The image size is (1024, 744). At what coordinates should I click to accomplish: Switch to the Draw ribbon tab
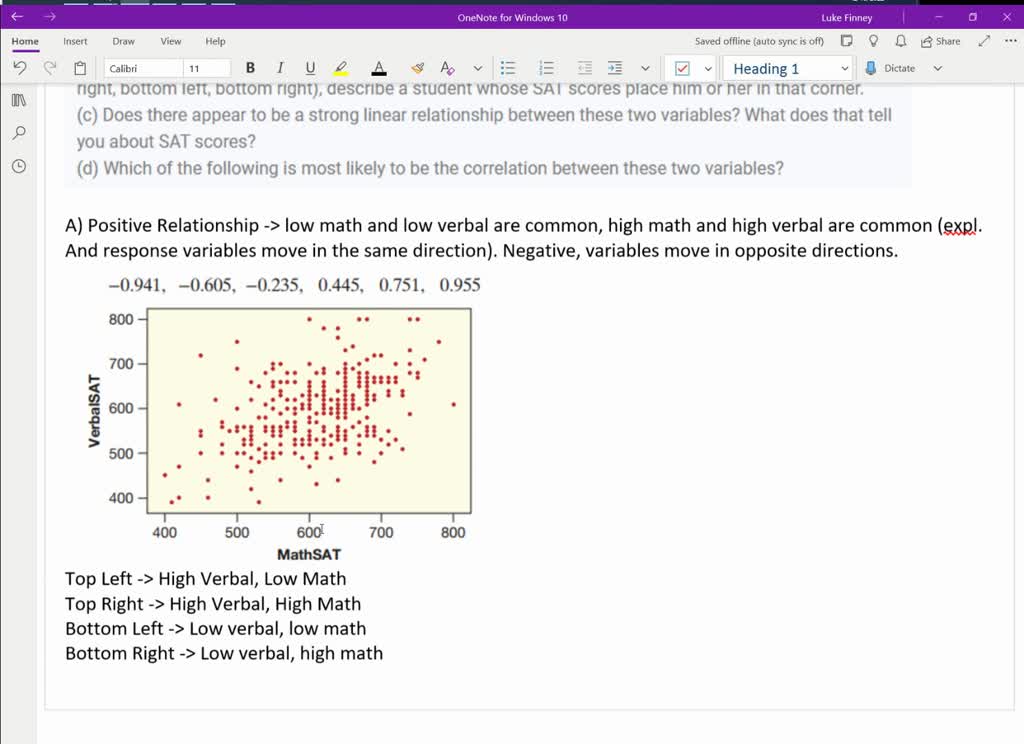(x=123, y=41)
